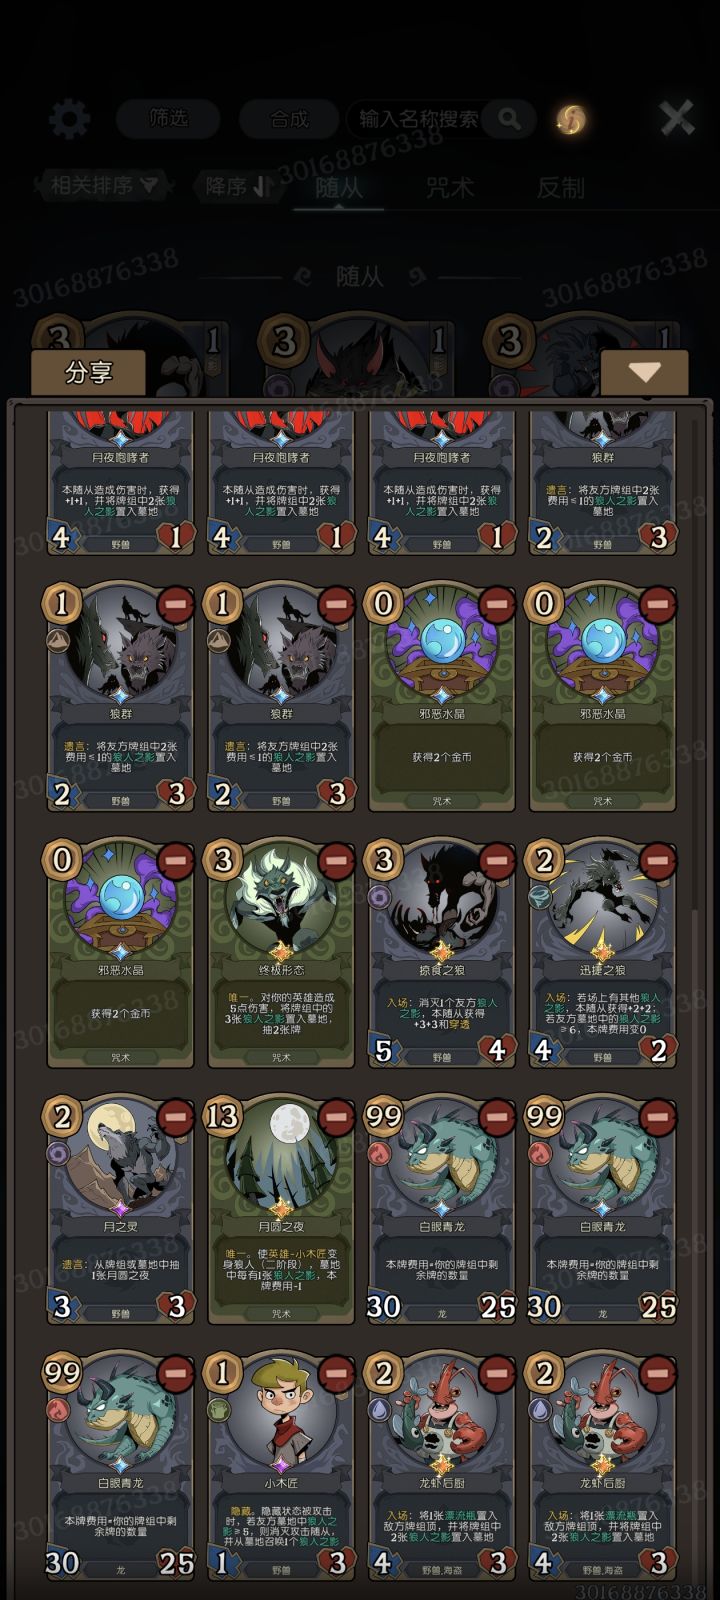Open the 筛选 filter options

[x=168, y=119]
